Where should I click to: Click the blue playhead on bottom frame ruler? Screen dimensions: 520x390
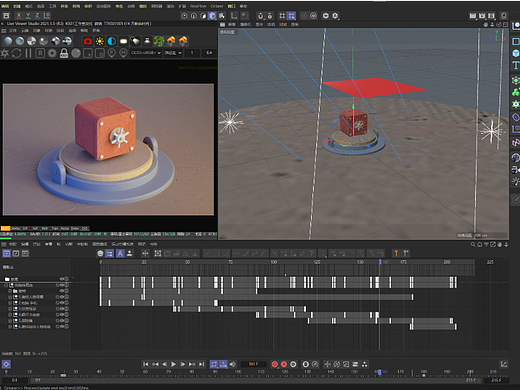click(380, 372)
